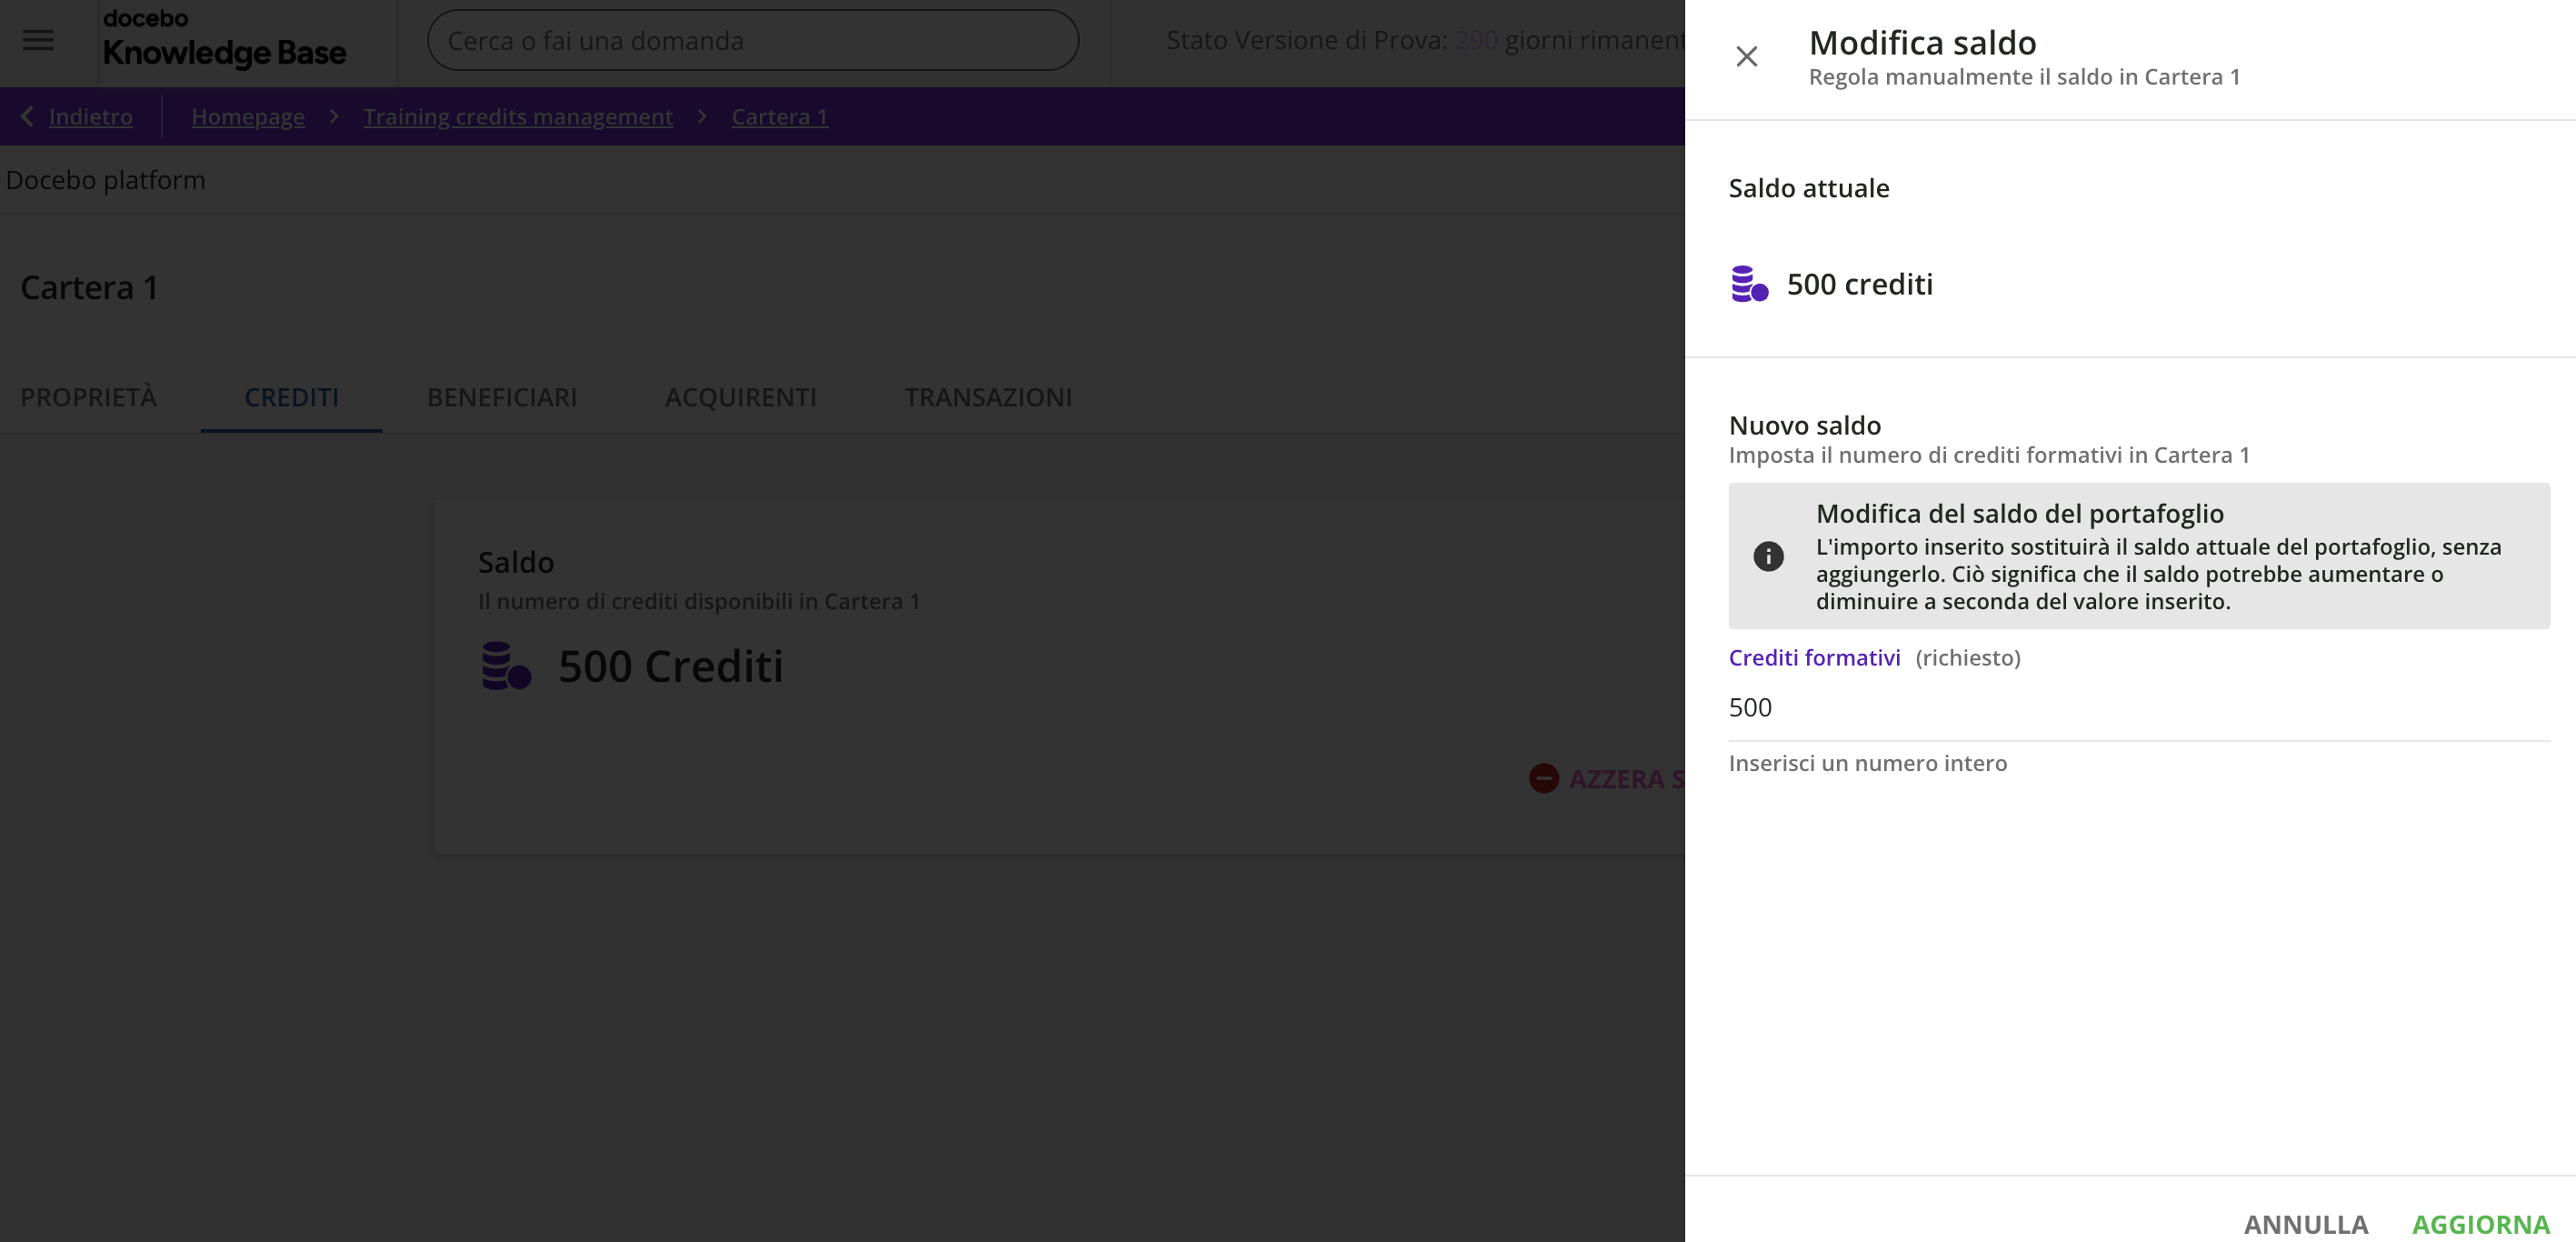Screen dimensions: 2576x1242
Task: Click the Indietro back link
Action: coord(90,116)
